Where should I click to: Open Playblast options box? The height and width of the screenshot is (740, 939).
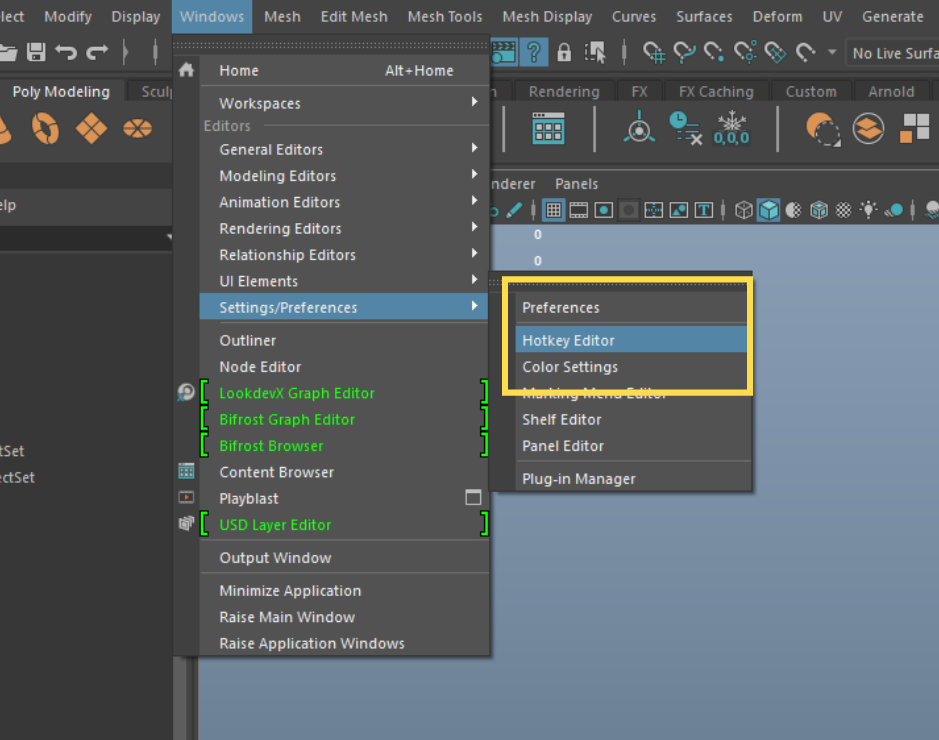click(473, 498)
